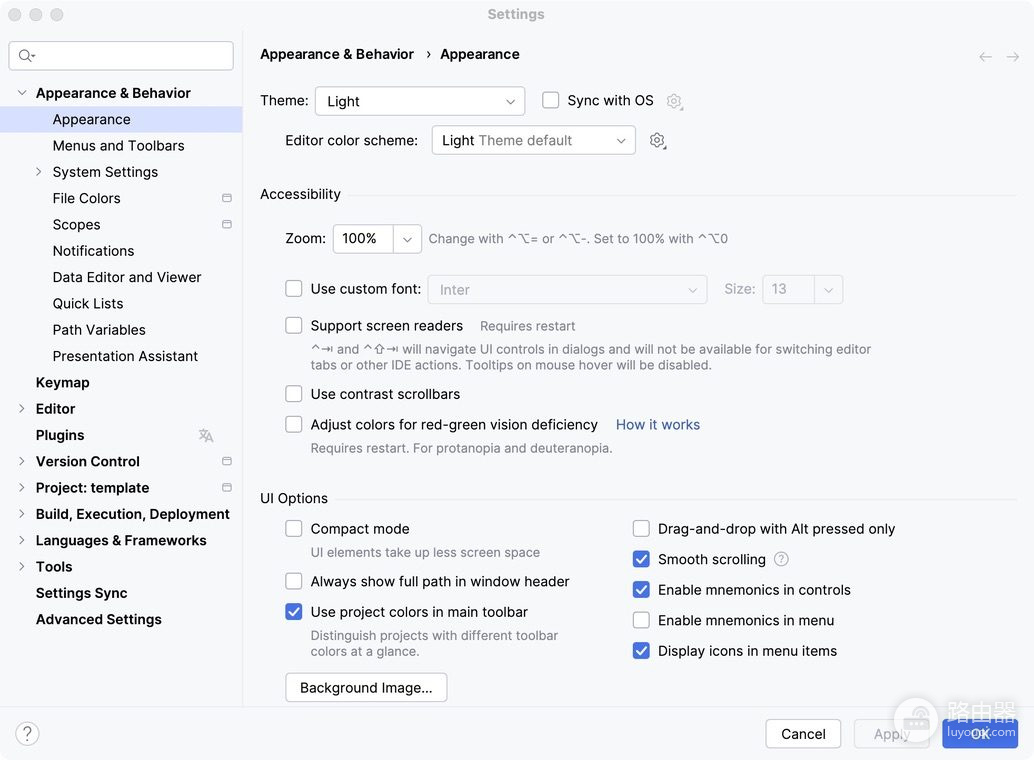The width and height of the screenshot is (1034, 760).
Task: Go back with the left arrow
Action: tap(985, 57)
